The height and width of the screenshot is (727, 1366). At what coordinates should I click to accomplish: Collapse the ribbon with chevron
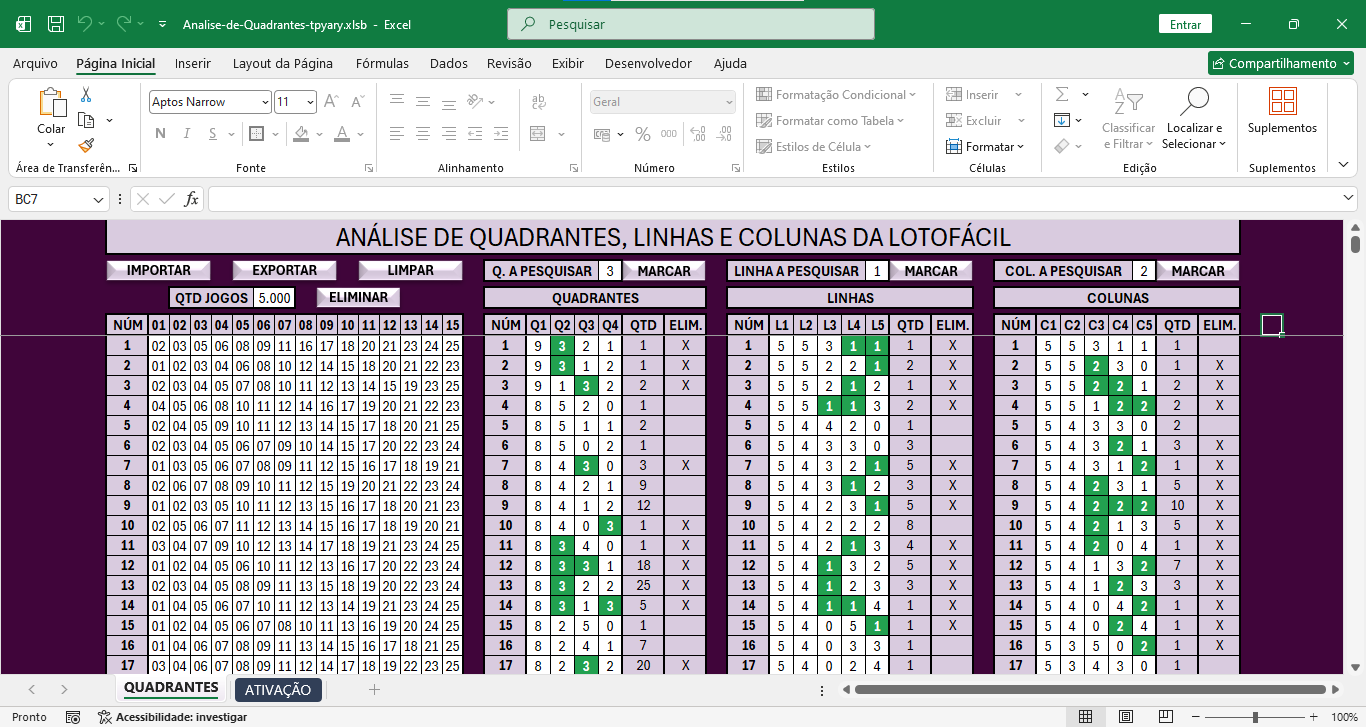coord(1343,164)
